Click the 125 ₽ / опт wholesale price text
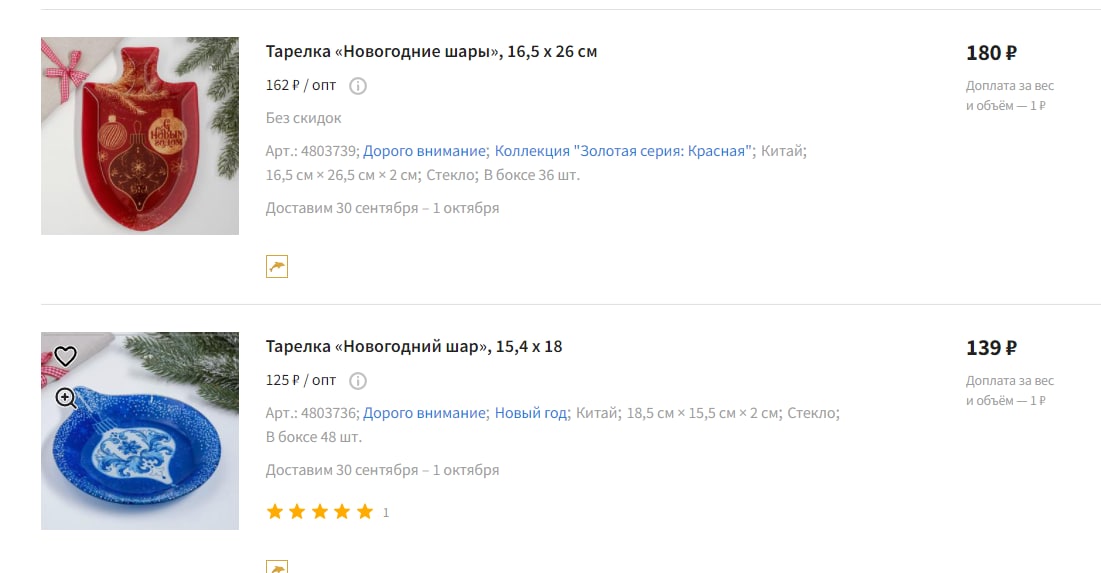Image resolution: width=1101 pixels, height=573 pixels. (x=301, y=380)
